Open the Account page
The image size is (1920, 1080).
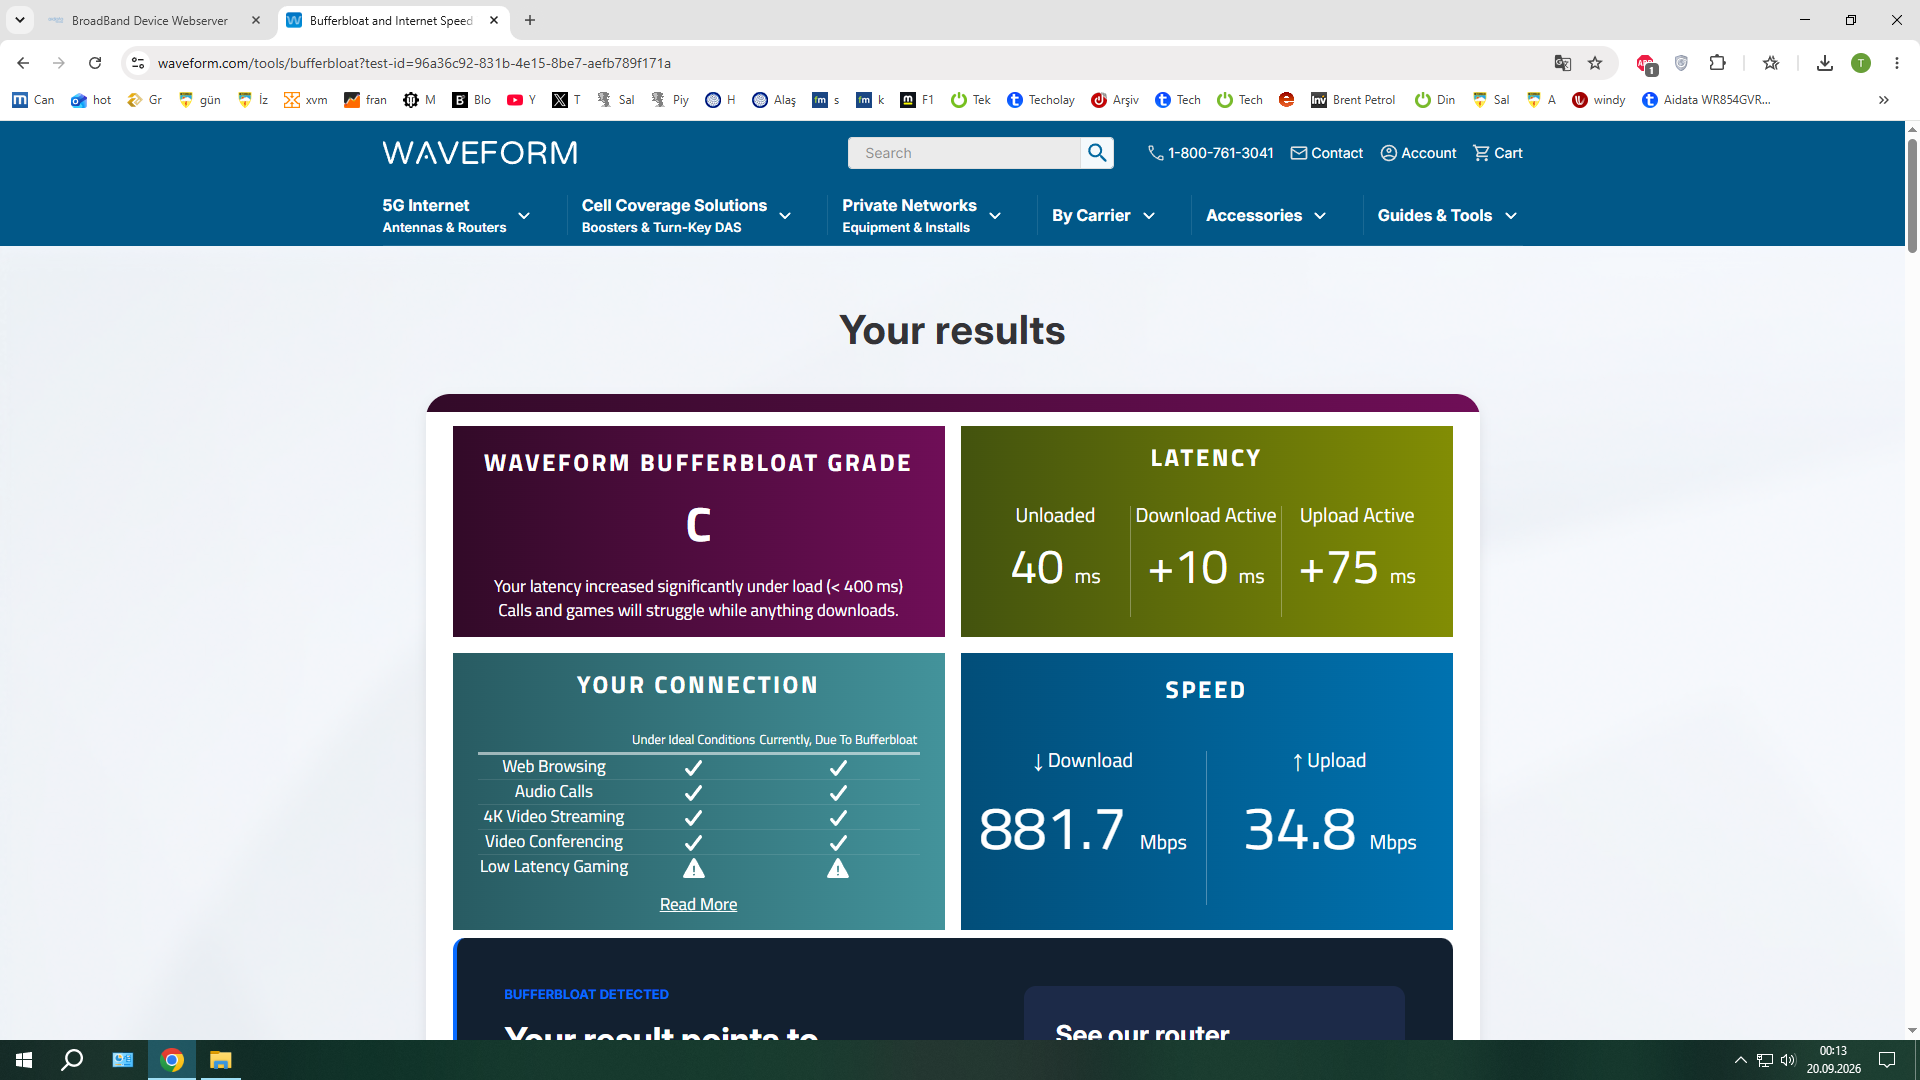click(1418, 153)
